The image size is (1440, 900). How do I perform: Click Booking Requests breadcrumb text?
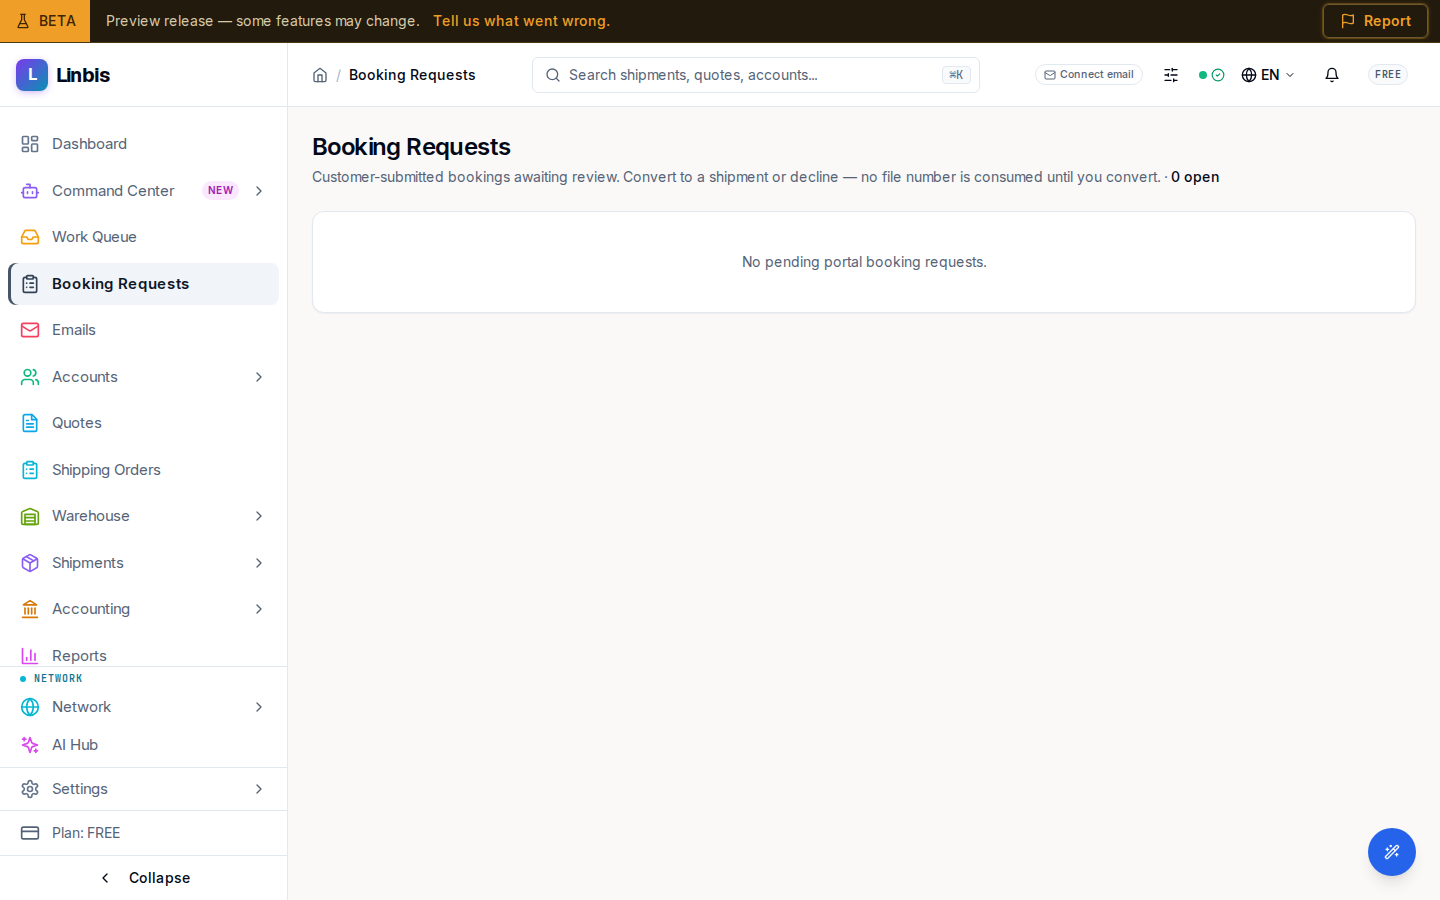(x=412, y=75)
